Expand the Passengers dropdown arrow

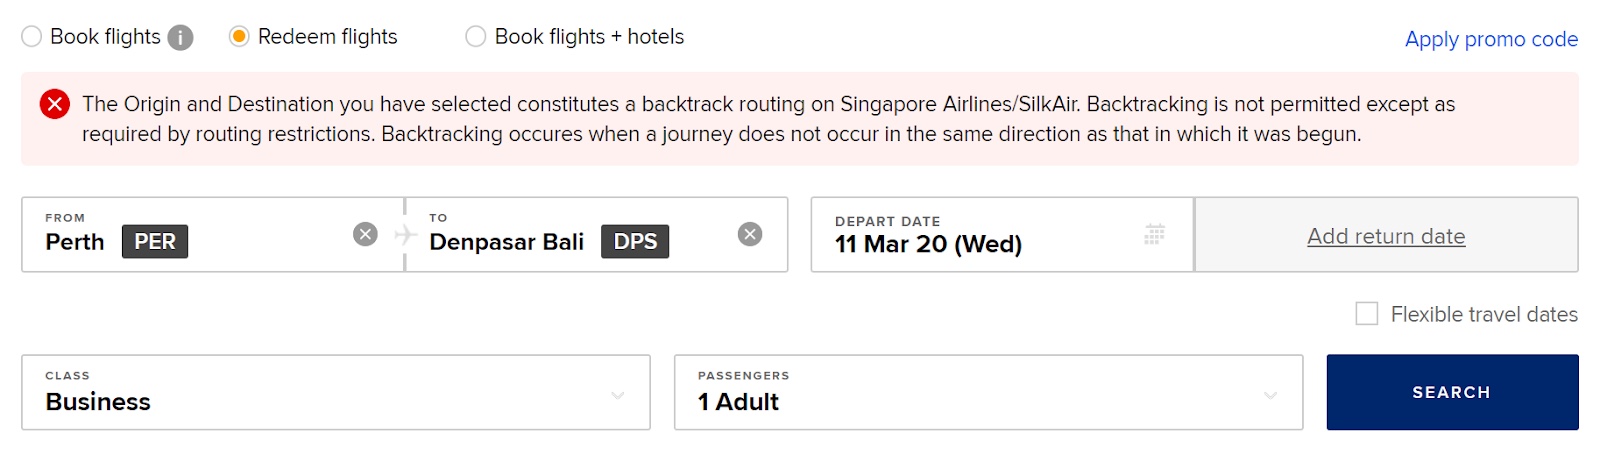tap(1271, 396)
